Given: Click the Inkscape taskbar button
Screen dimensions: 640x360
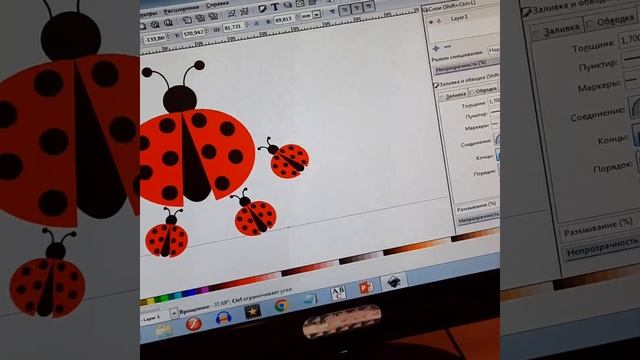Looking at the screenshot, I should [393, 282].
